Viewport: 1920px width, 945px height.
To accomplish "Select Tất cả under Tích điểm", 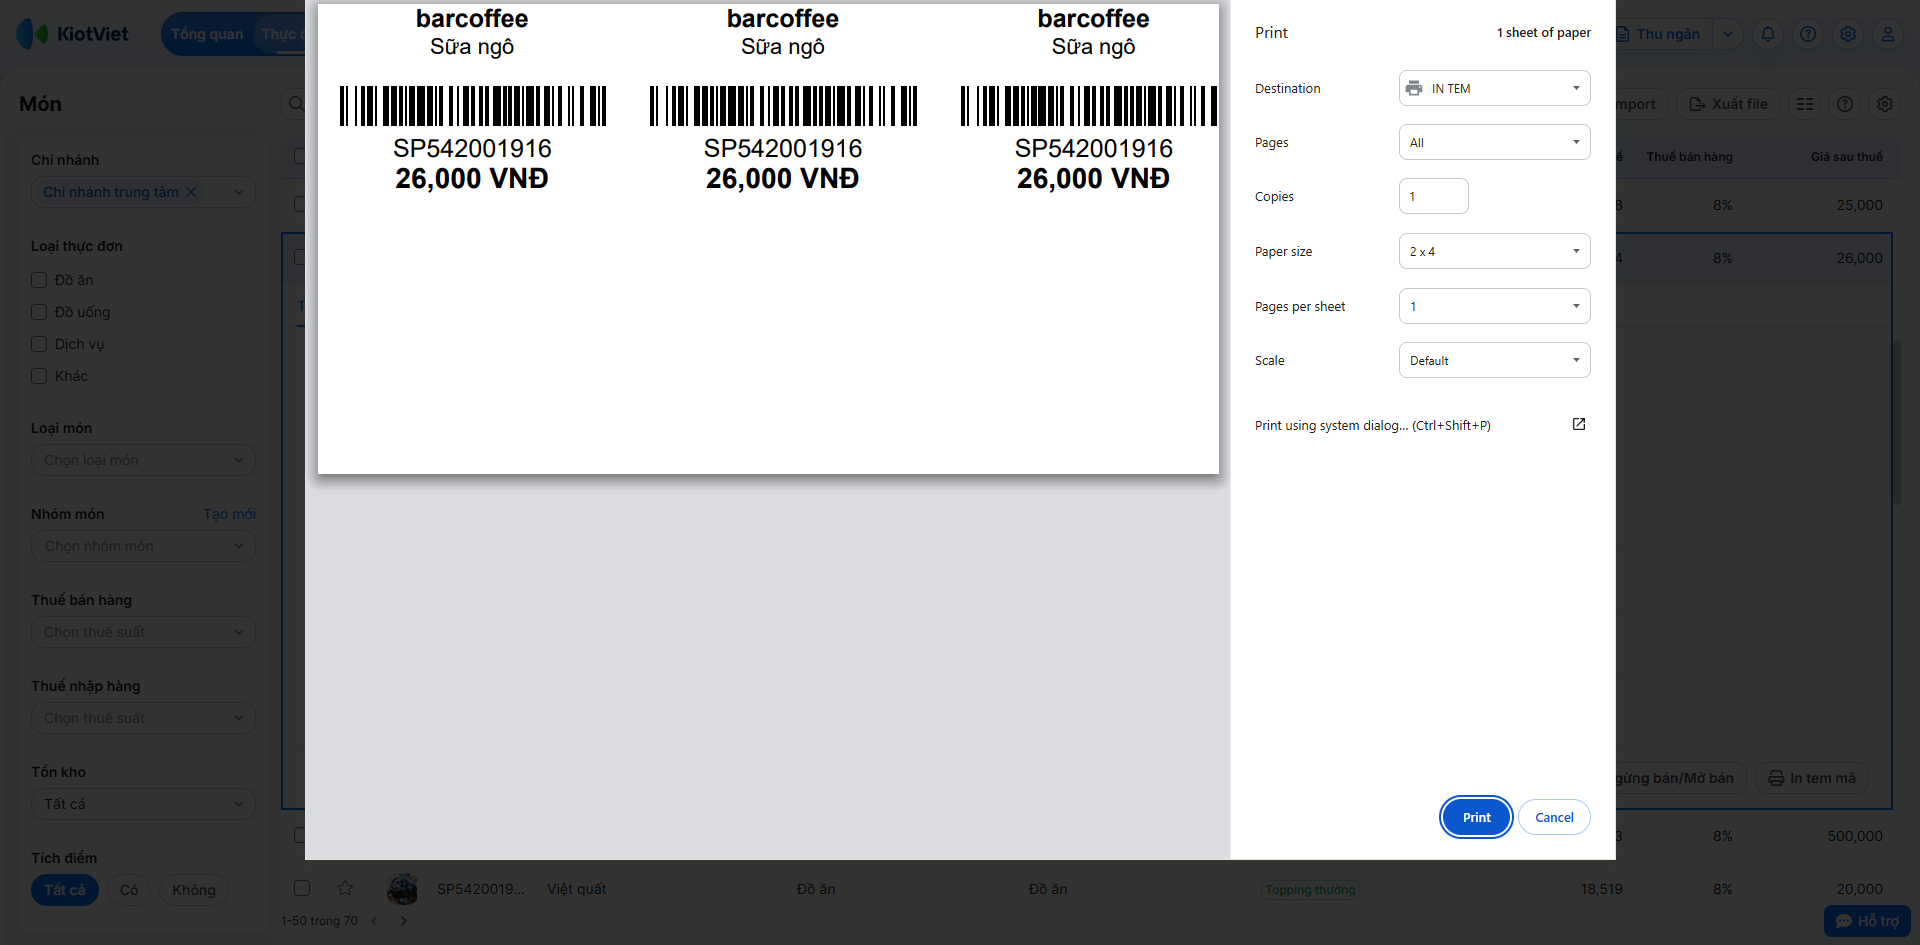I will click(x=65, y=890).
